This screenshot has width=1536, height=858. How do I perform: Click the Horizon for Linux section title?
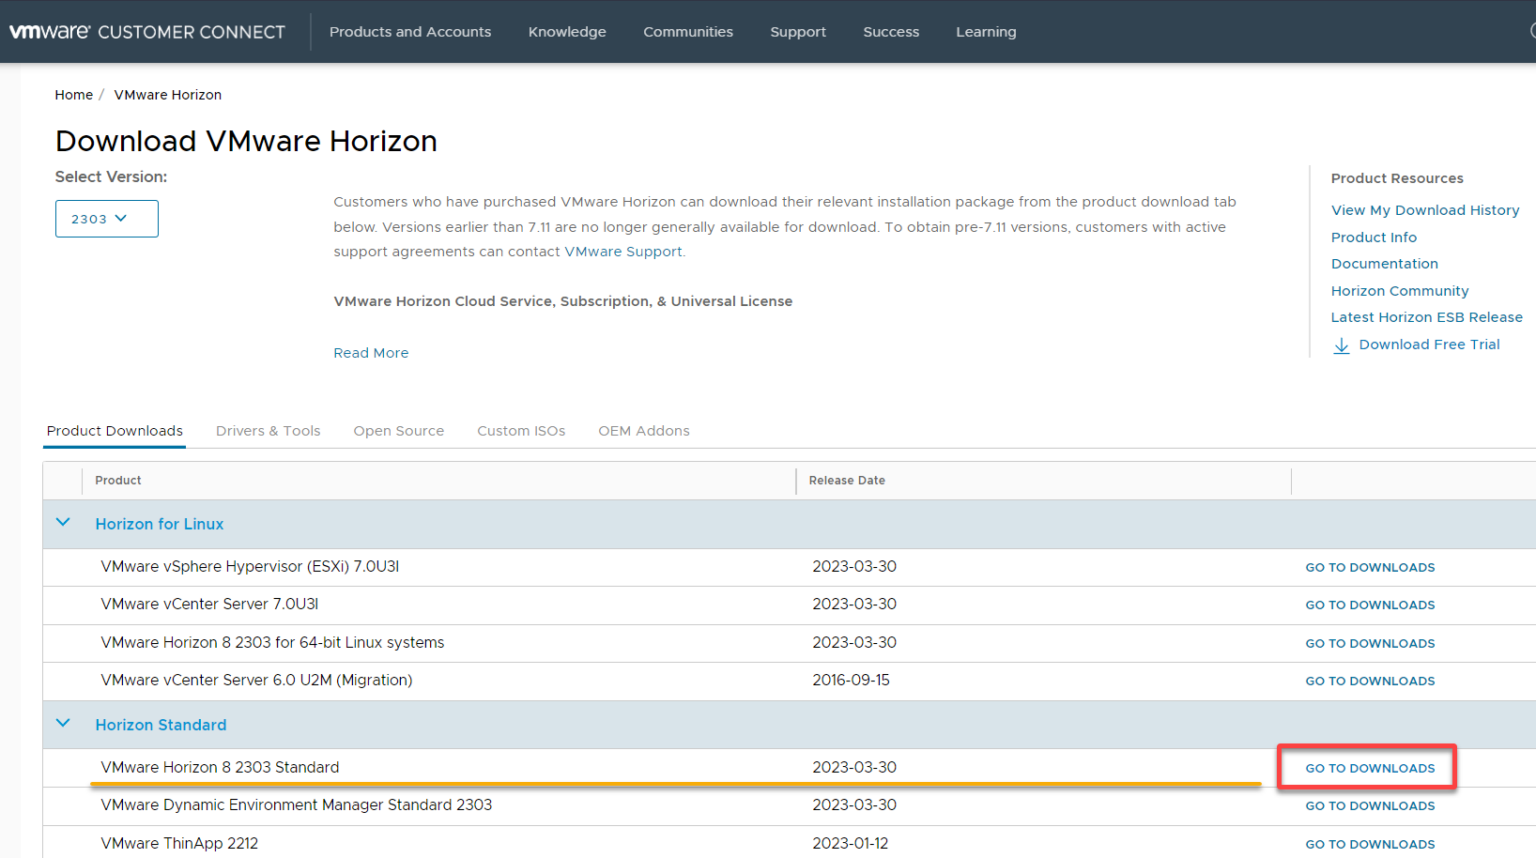[160, 524]
